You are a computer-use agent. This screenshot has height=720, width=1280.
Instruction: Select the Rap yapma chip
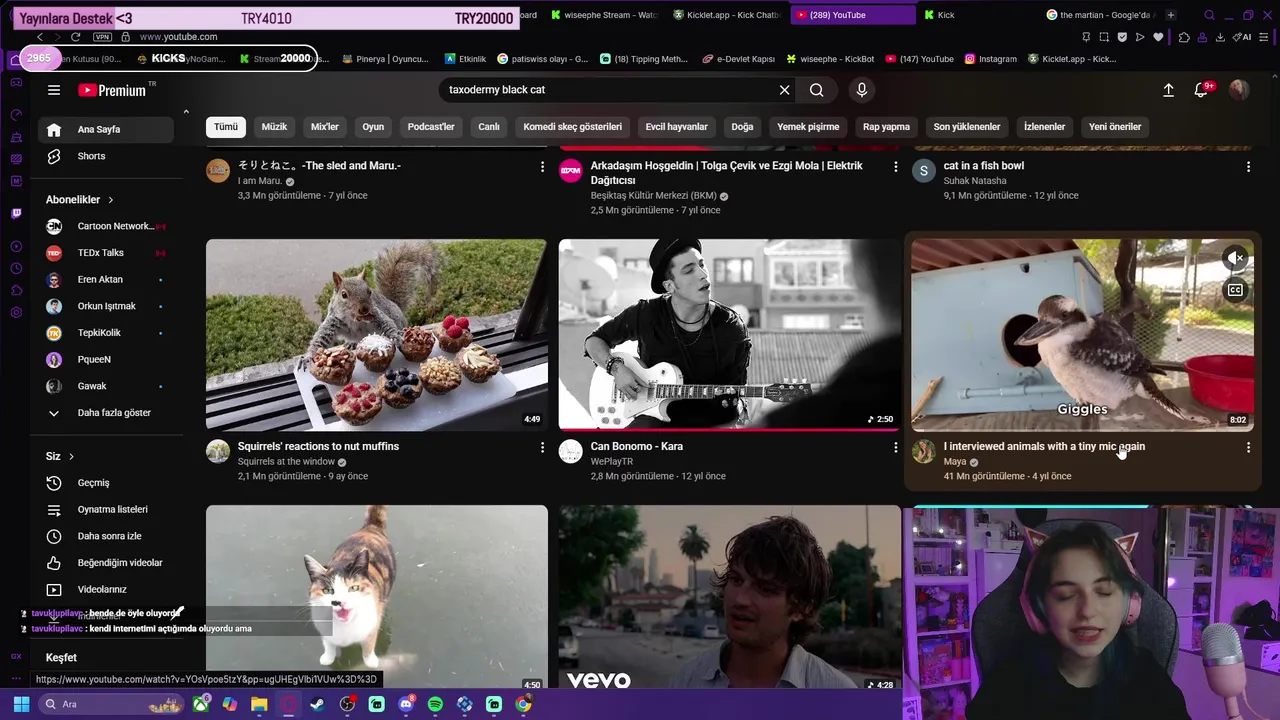(886, 127)
